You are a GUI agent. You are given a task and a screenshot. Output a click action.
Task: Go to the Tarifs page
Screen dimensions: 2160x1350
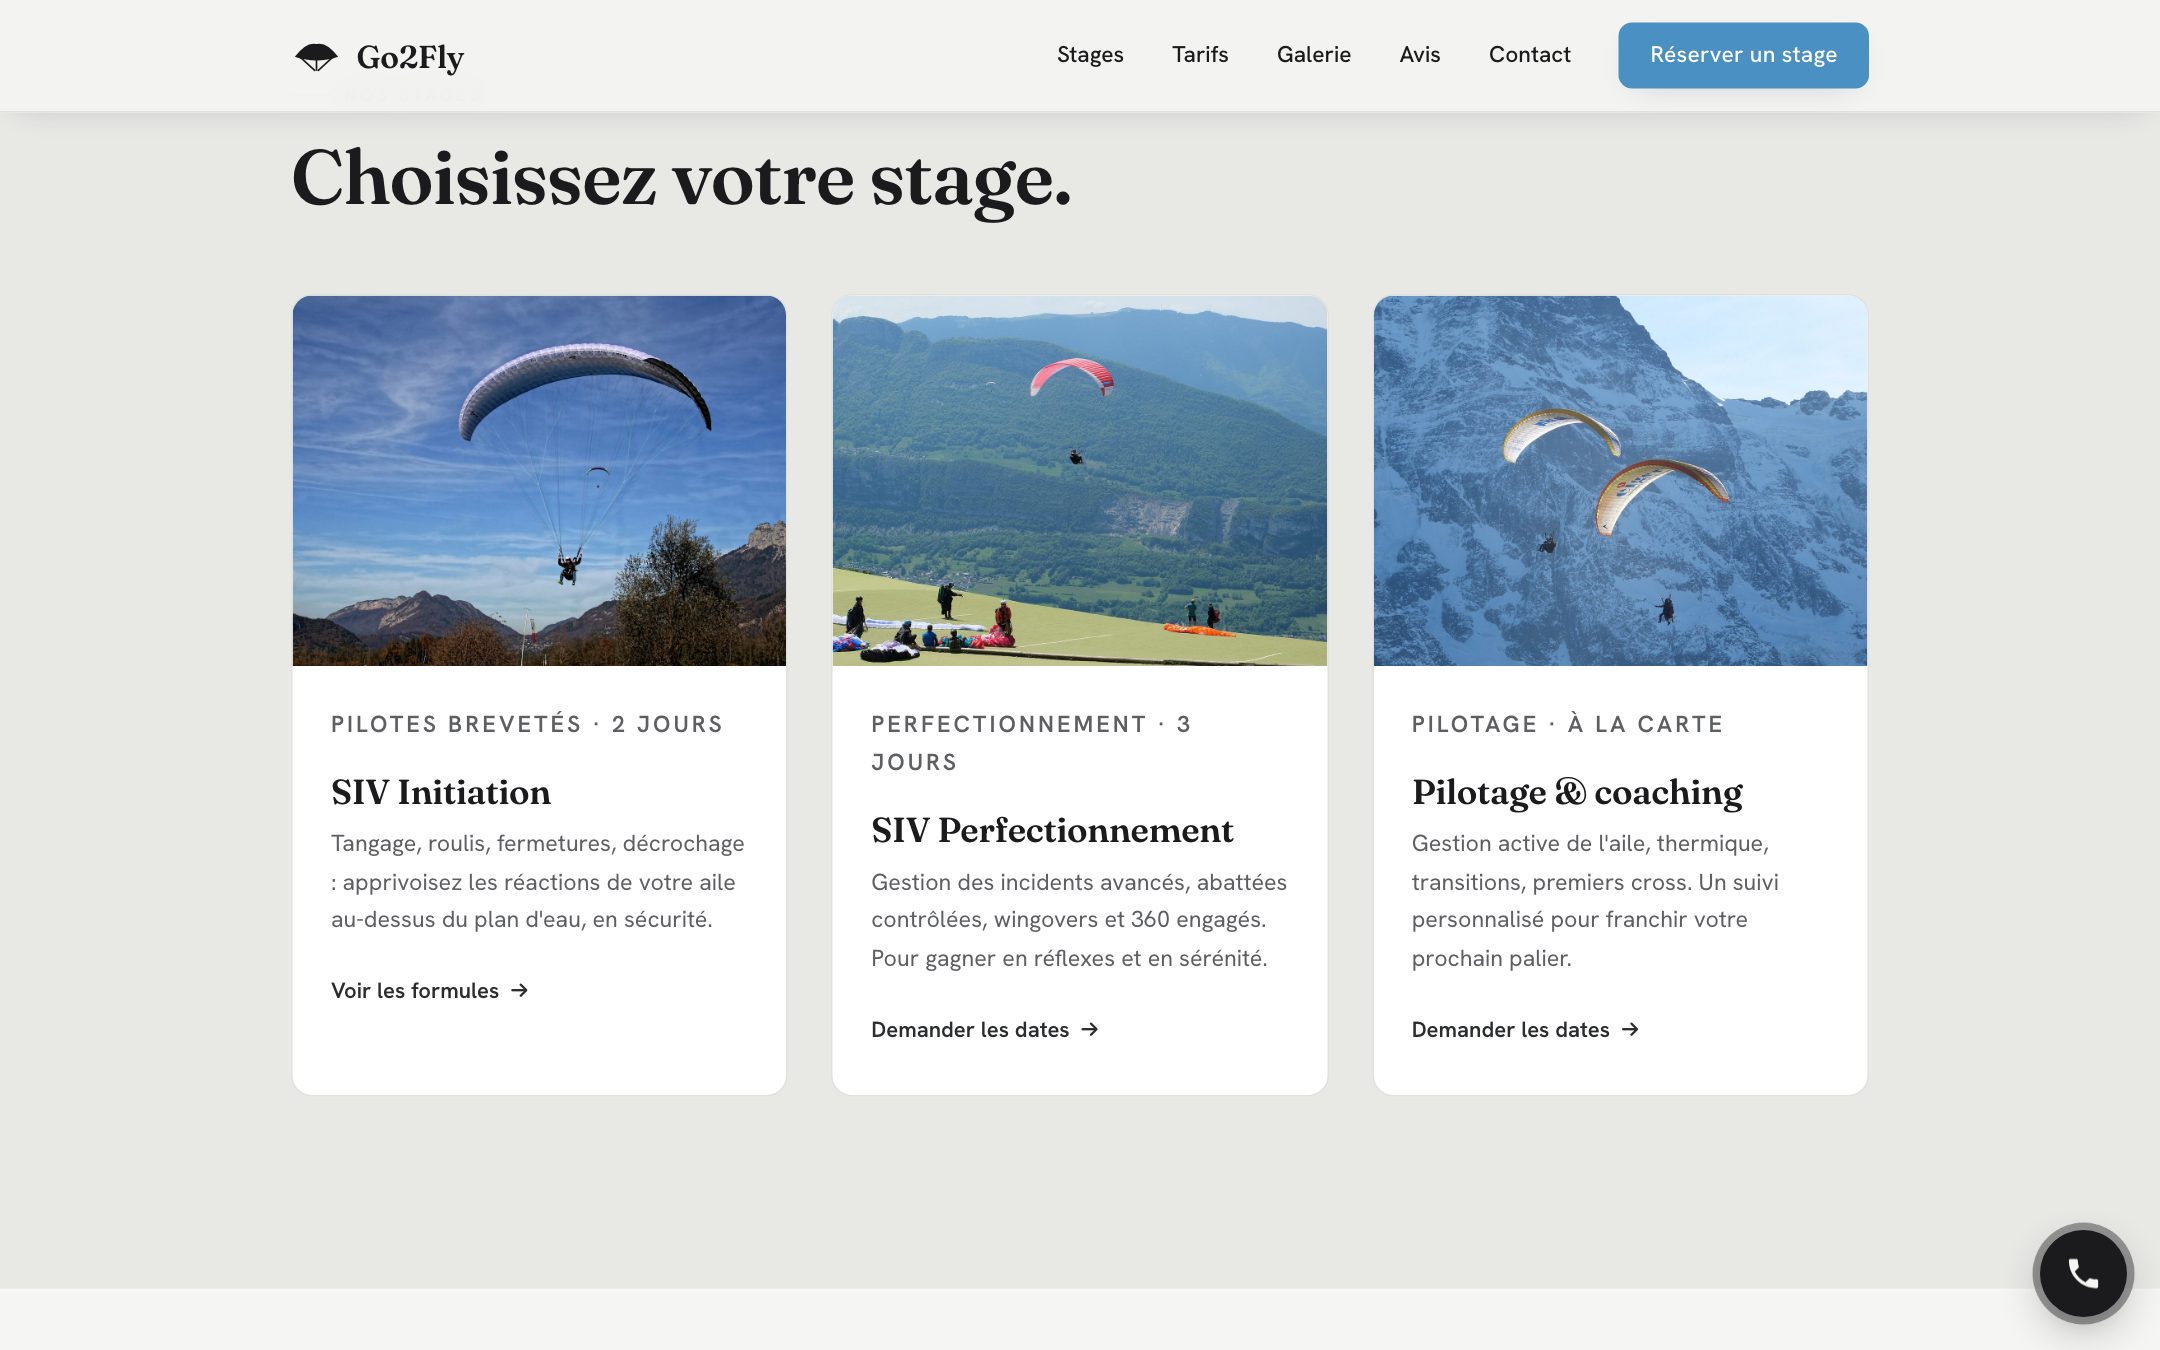1200,55
